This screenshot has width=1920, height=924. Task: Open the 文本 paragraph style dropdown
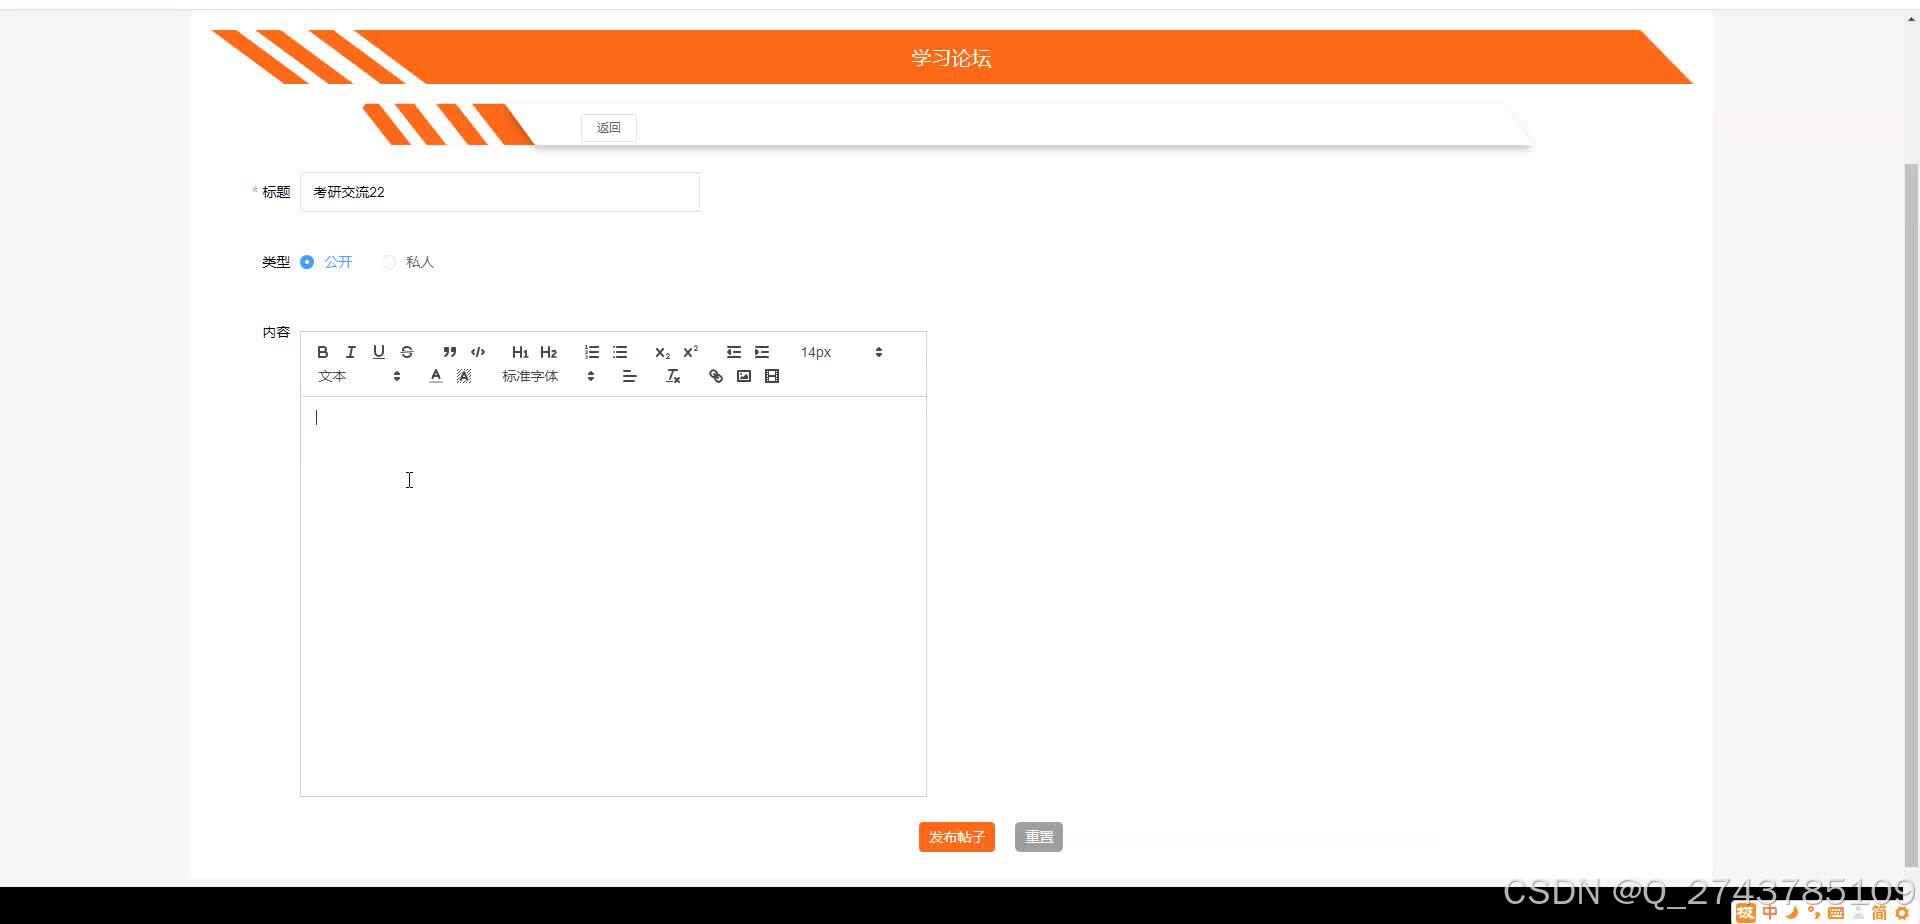(359, 376)
